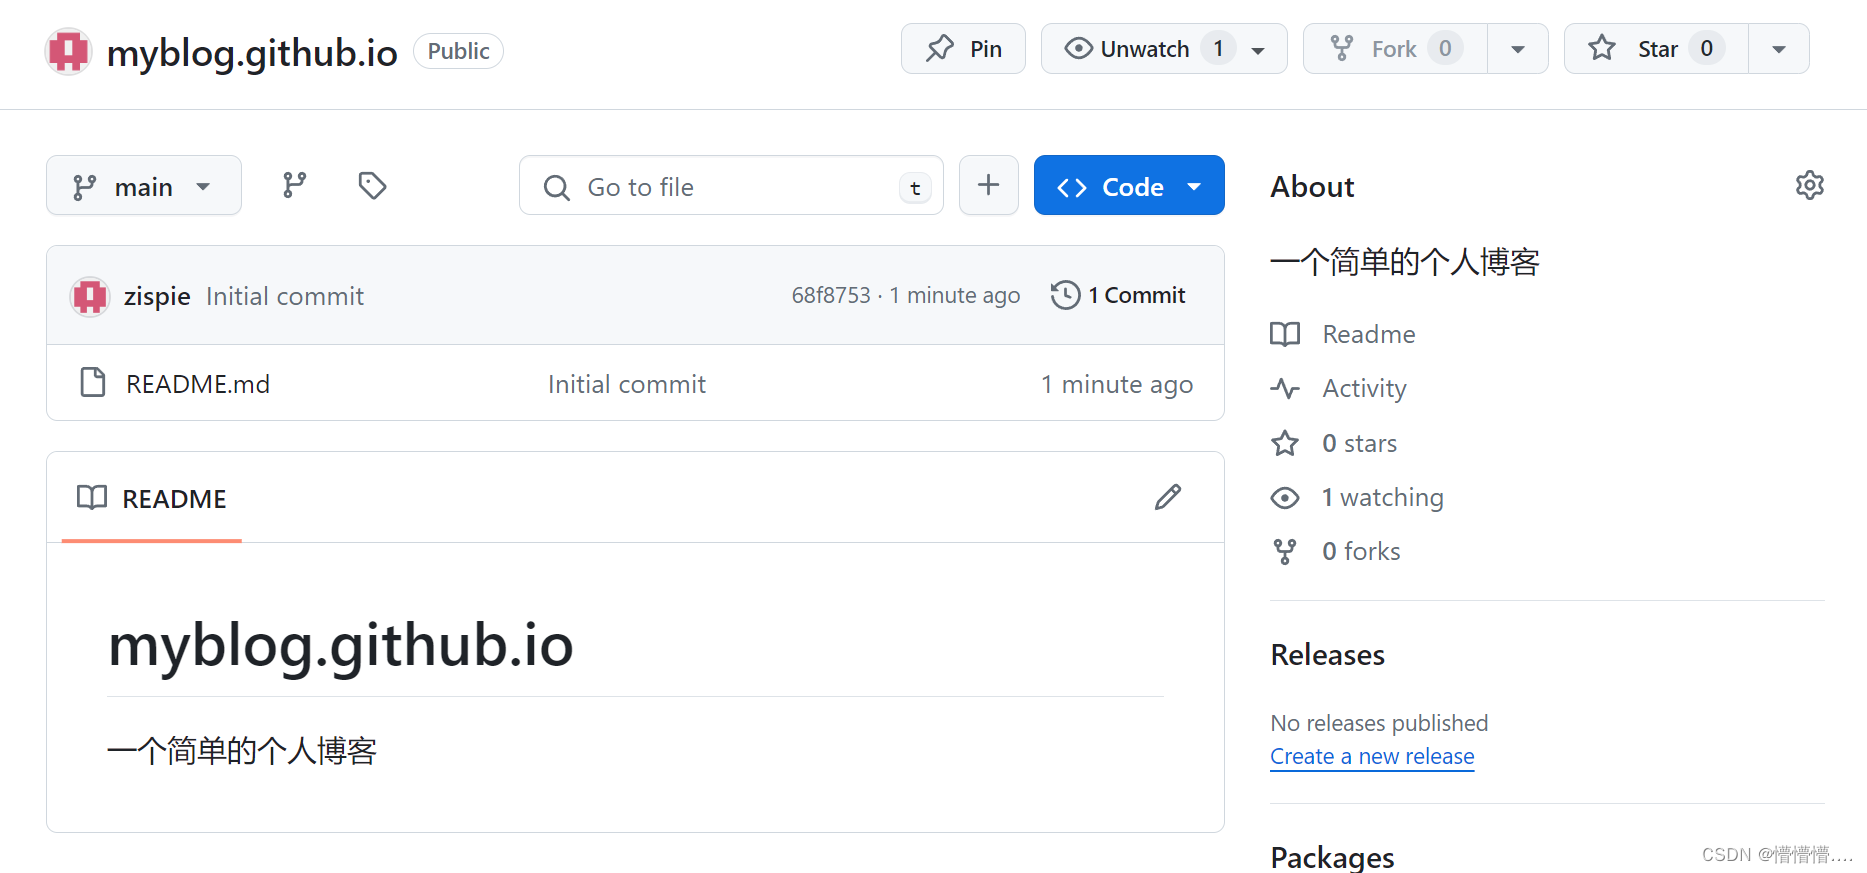This screenshot has height=873, width=1867.
Task: Open the Initial commit message beside zispie
Action: tap(285, 296)
